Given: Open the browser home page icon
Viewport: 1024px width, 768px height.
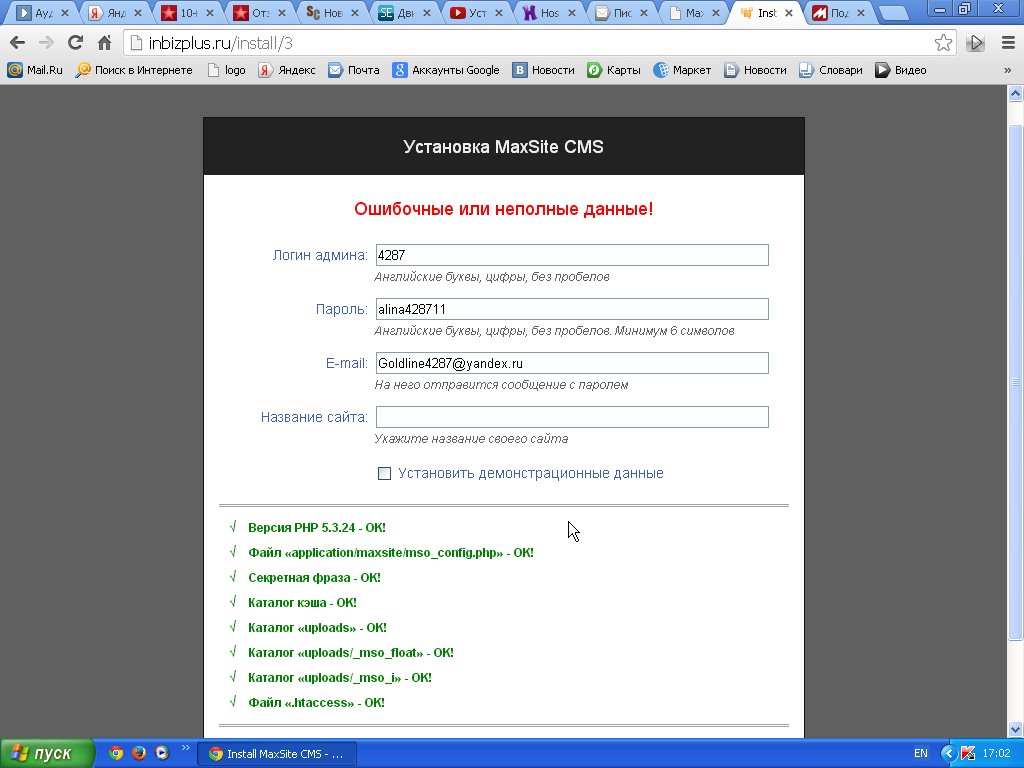Looking at the screenshot, I should (x=104, y=43).
